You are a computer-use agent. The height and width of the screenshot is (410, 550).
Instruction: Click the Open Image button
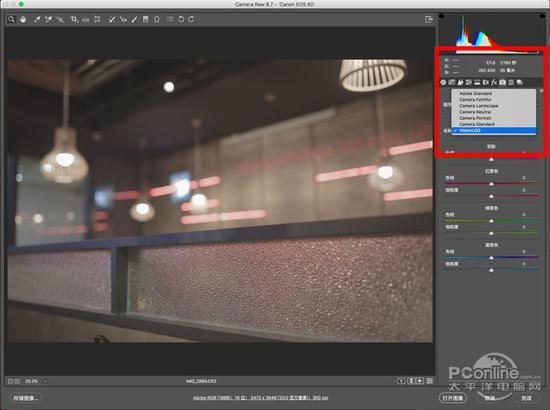point(453,398)
